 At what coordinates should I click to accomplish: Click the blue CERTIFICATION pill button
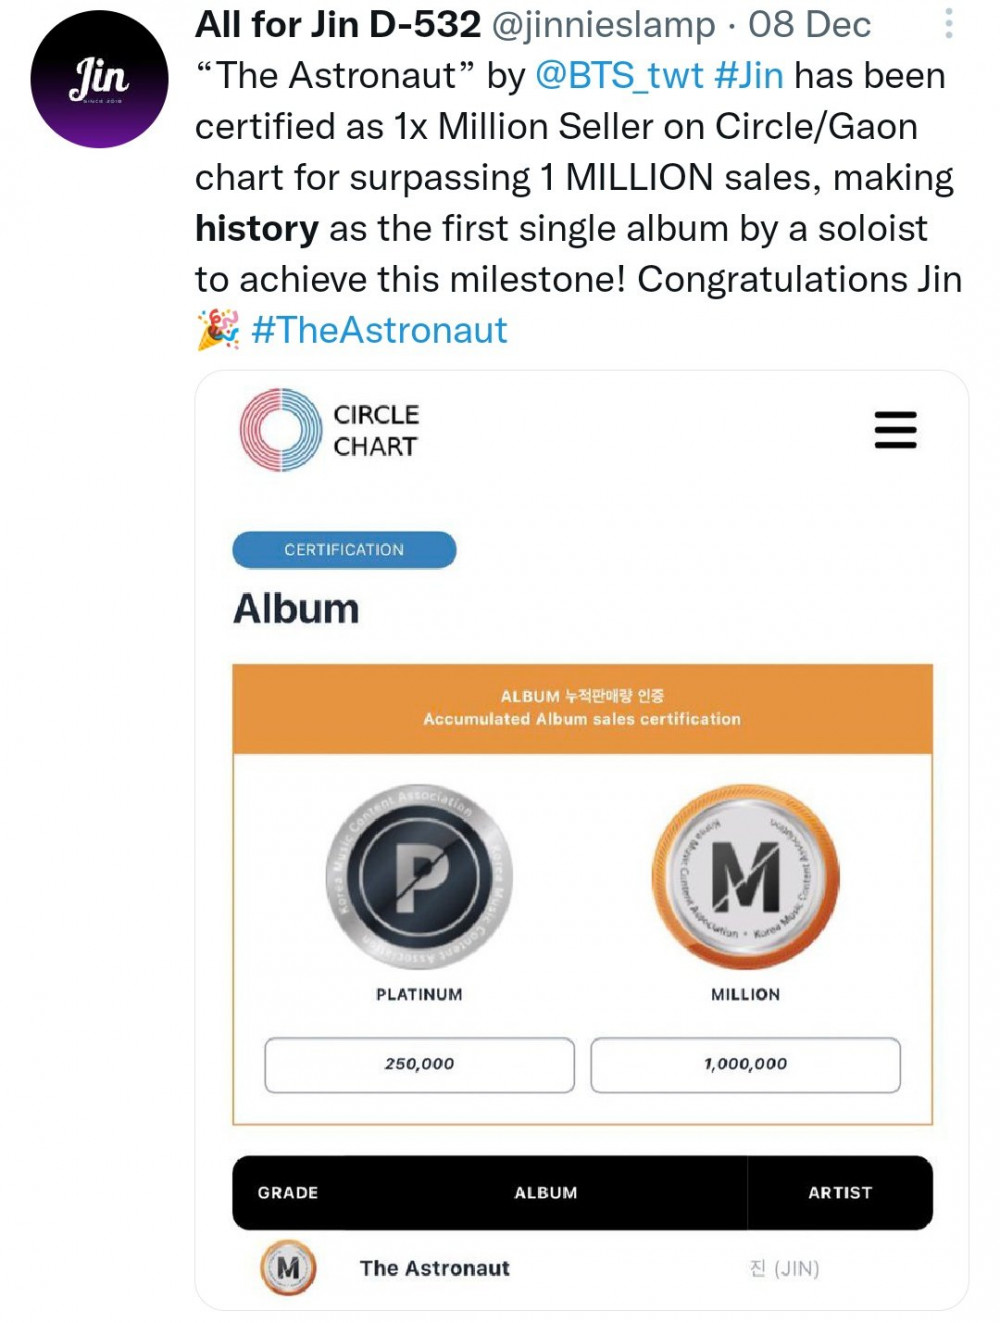(344, 550)
